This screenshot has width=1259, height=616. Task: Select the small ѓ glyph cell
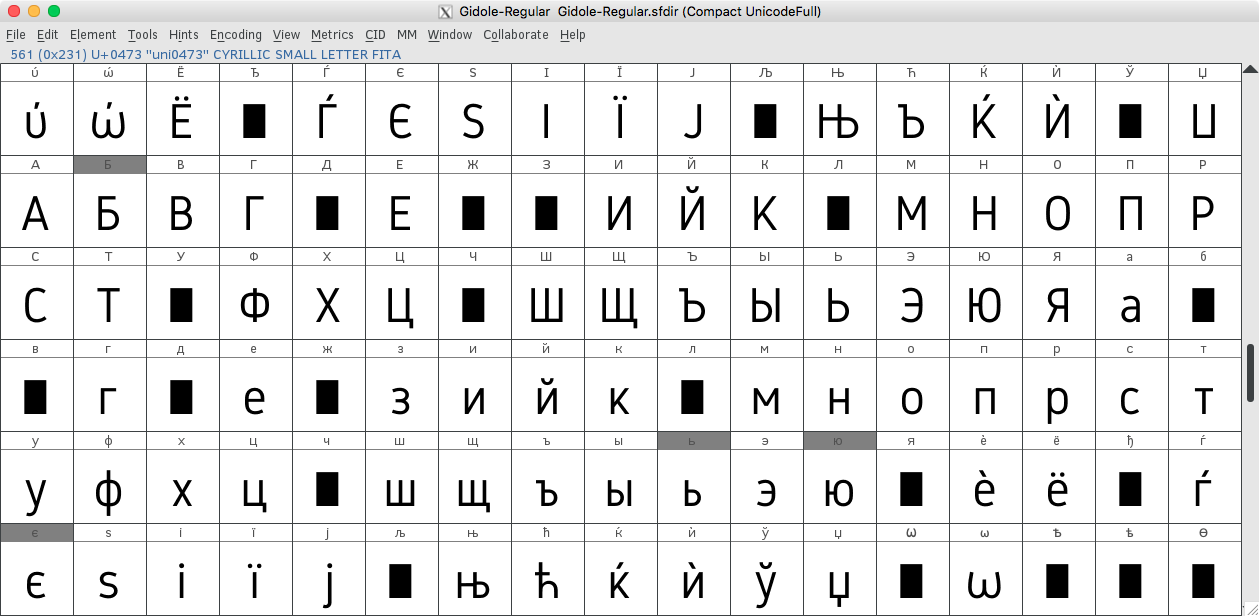point(1204,487)
